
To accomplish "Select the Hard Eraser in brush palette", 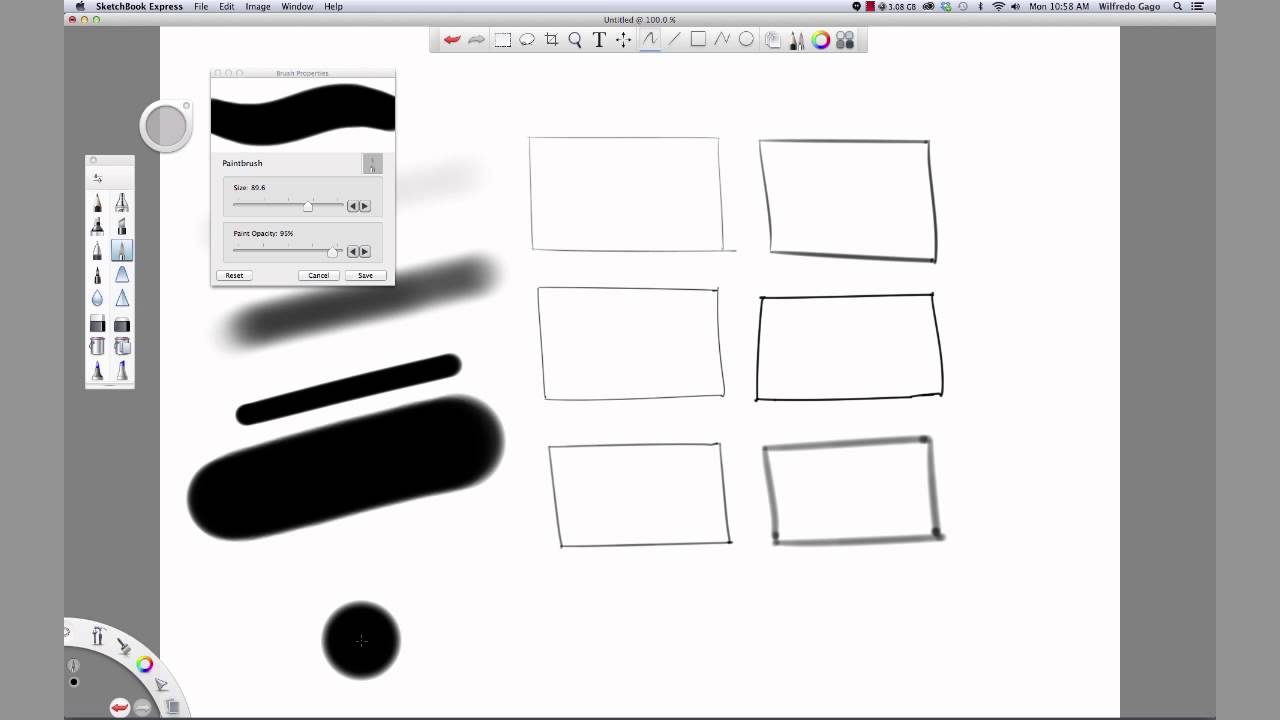I will [97, 324].
